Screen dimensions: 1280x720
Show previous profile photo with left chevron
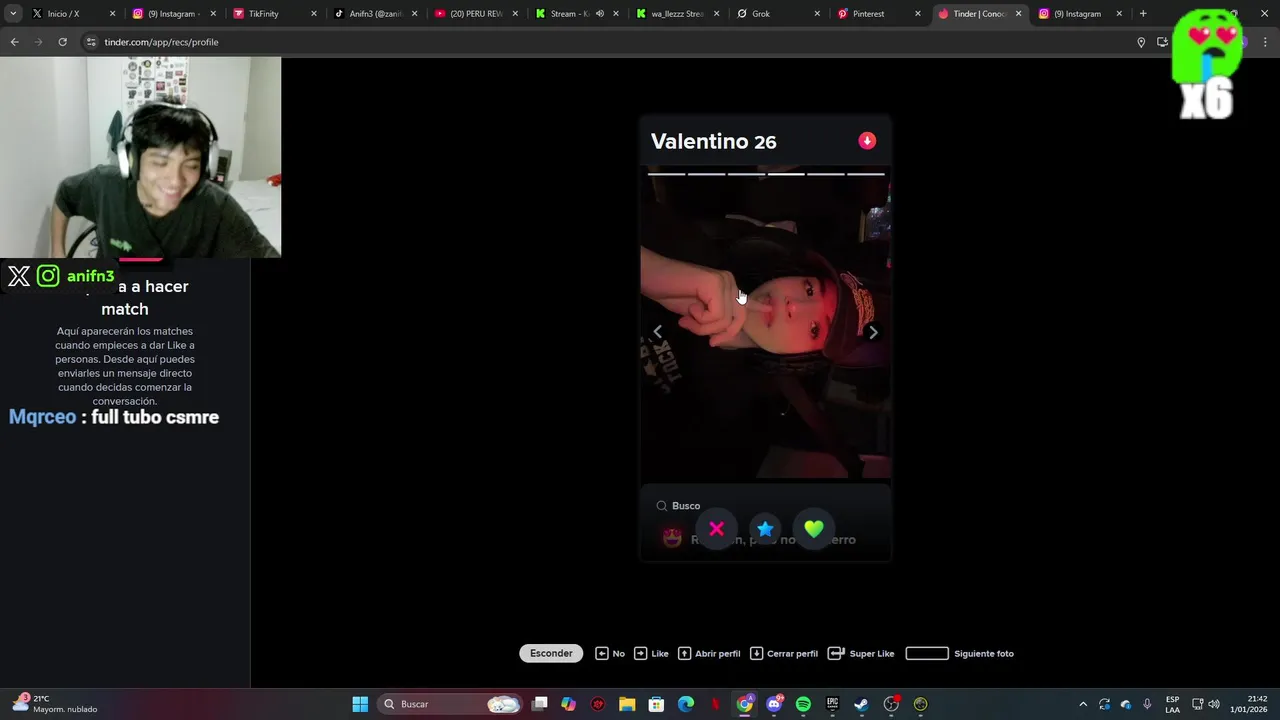point(657,332)
